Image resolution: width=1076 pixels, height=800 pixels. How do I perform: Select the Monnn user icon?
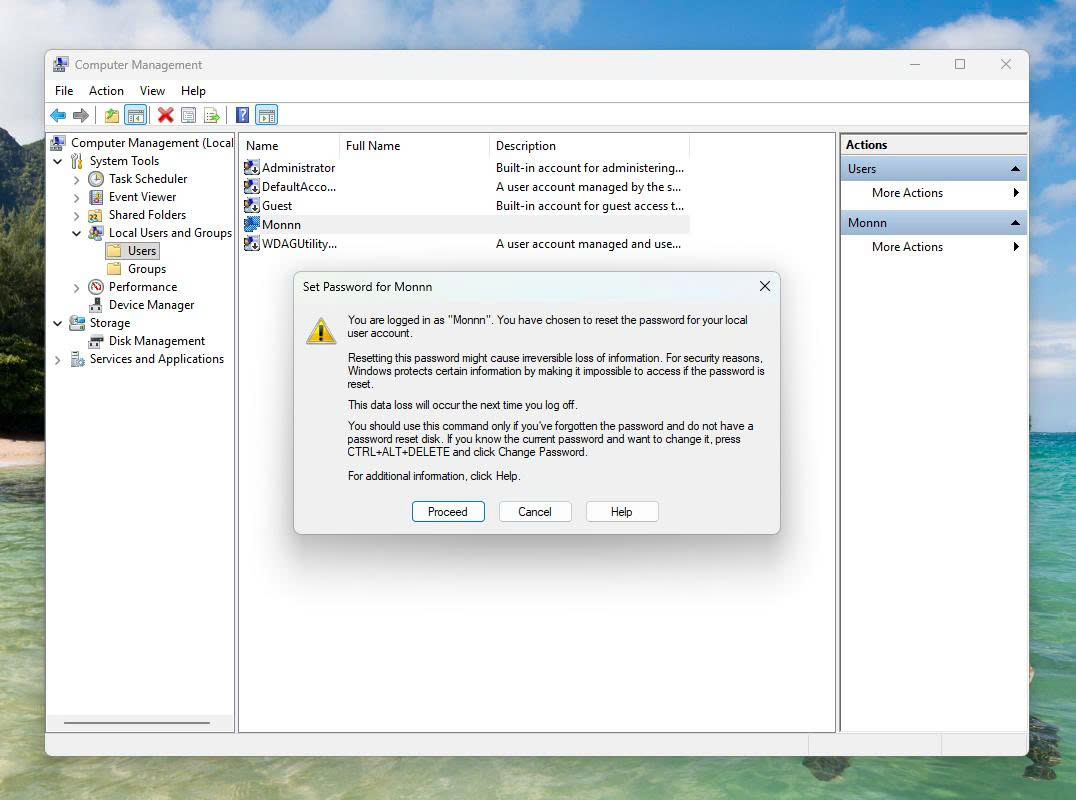[252, 224]
